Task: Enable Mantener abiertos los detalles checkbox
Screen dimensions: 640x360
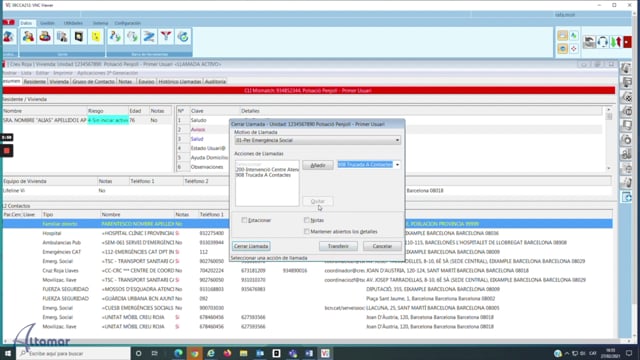Action: tap(307, 231)
